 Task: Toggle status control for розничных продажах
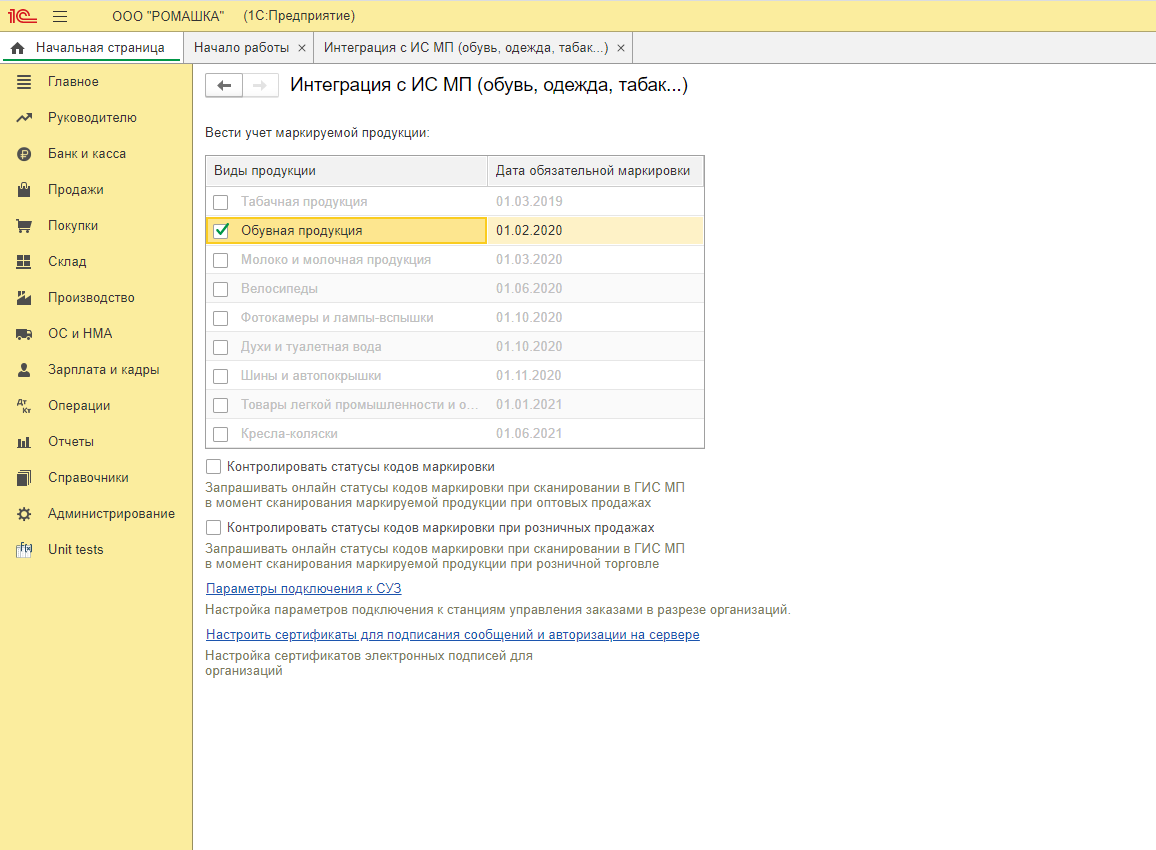tap(214, 528)
